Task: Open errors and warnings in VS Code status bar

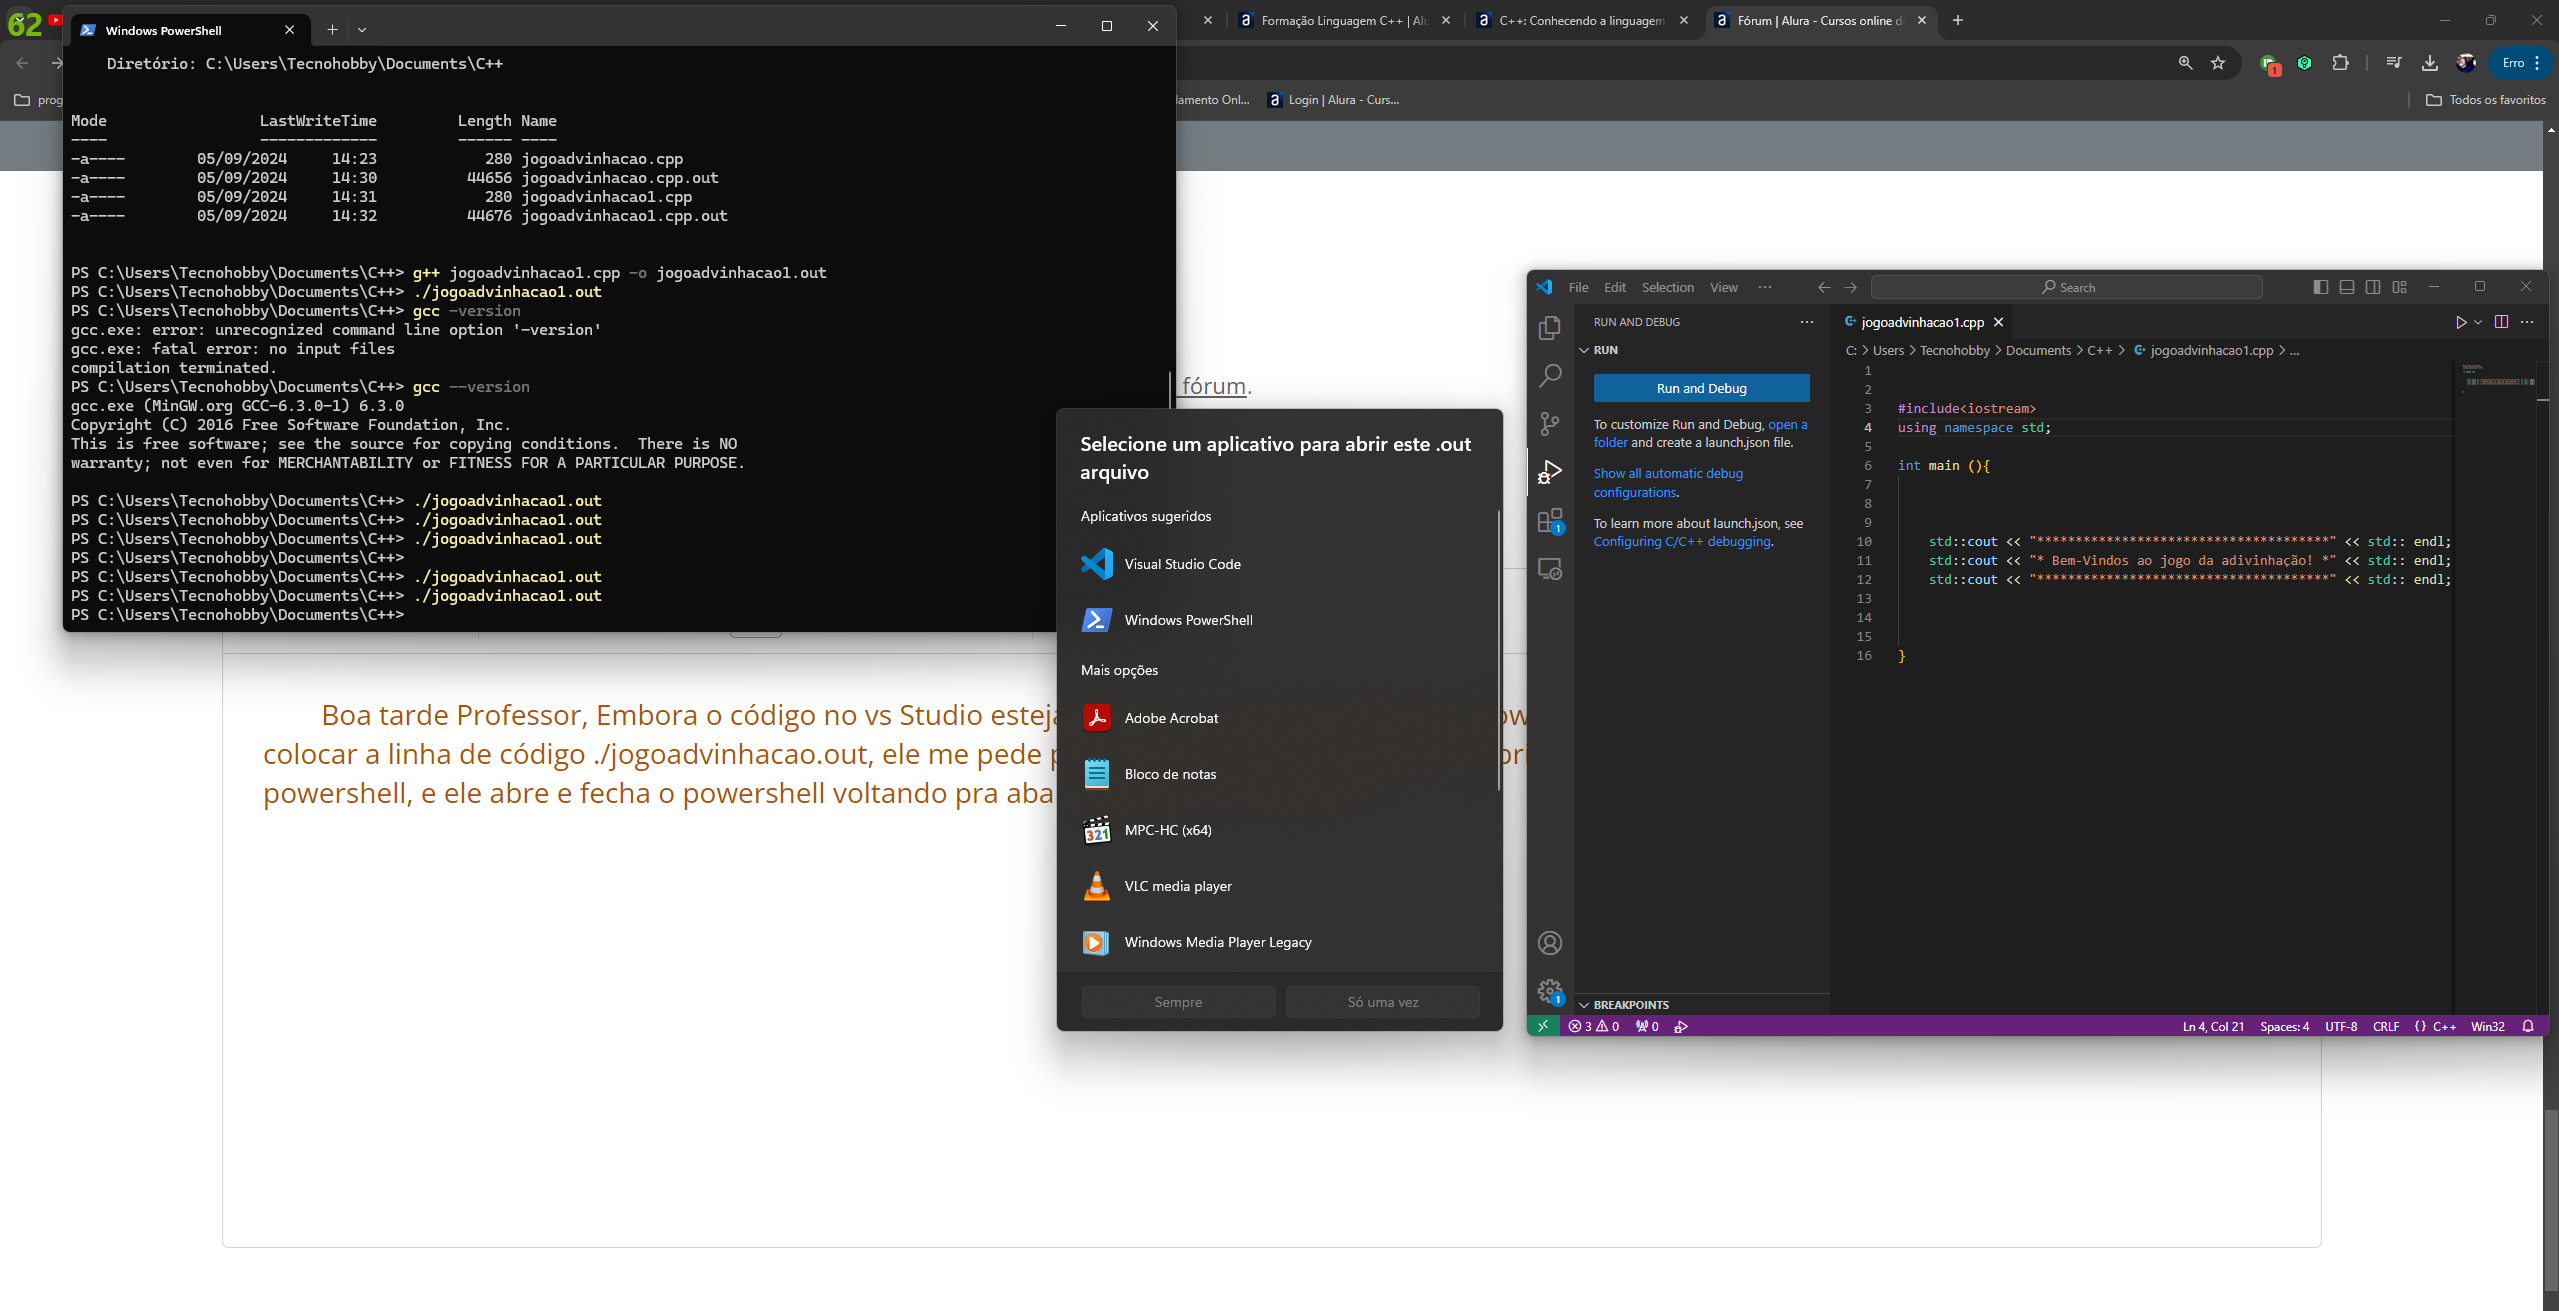Action: [x=1593, y=1026]
